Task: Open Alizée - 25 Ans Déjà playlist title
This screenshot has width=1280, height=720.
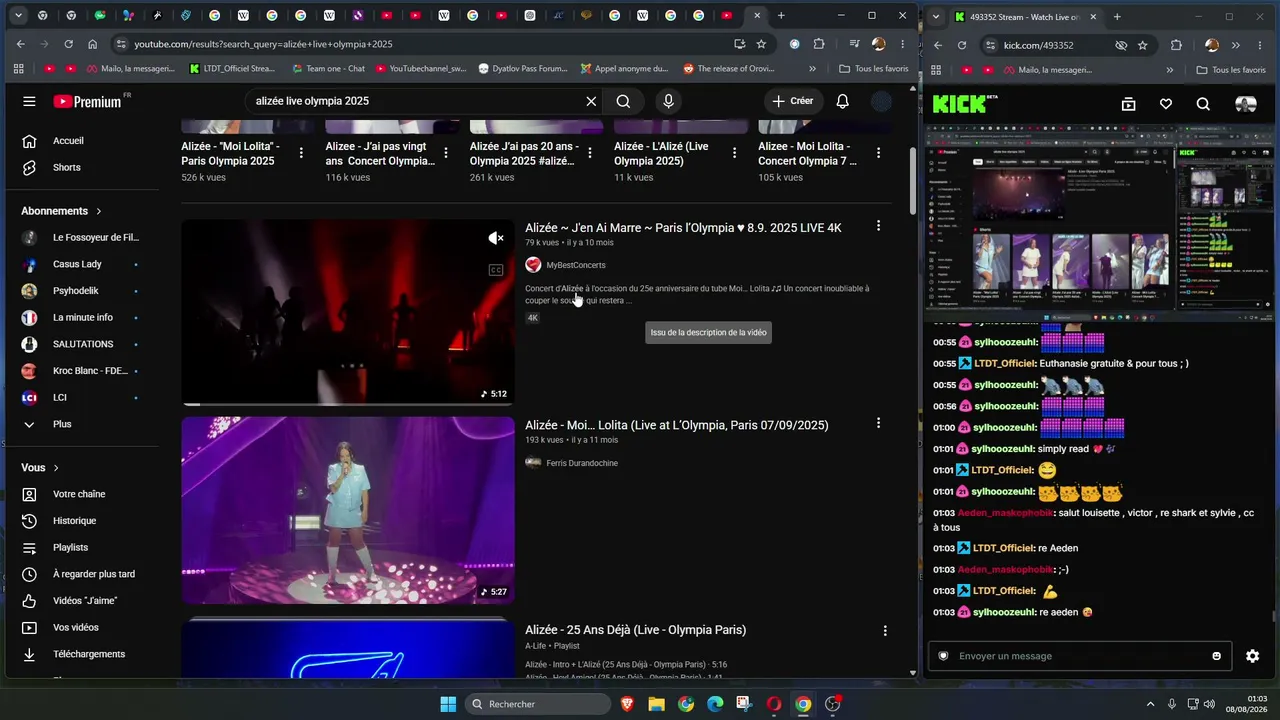Action: [x=635, y=630]
